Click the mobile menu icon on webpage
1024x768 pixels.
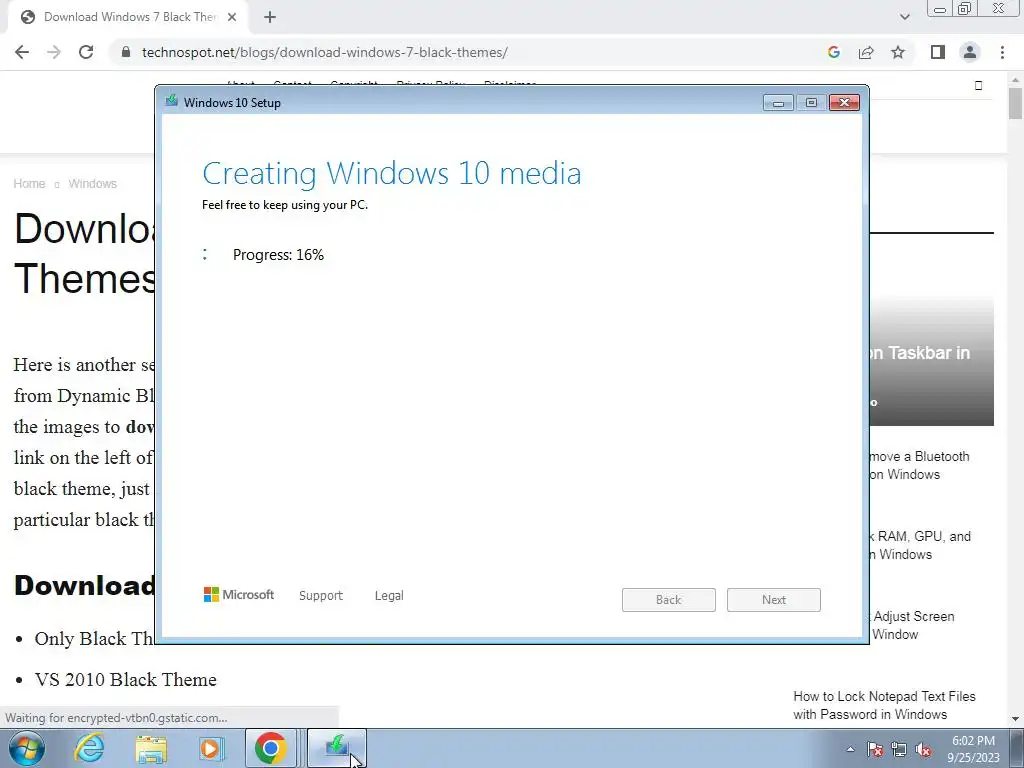pyautogui.click(x=978, y=86)
